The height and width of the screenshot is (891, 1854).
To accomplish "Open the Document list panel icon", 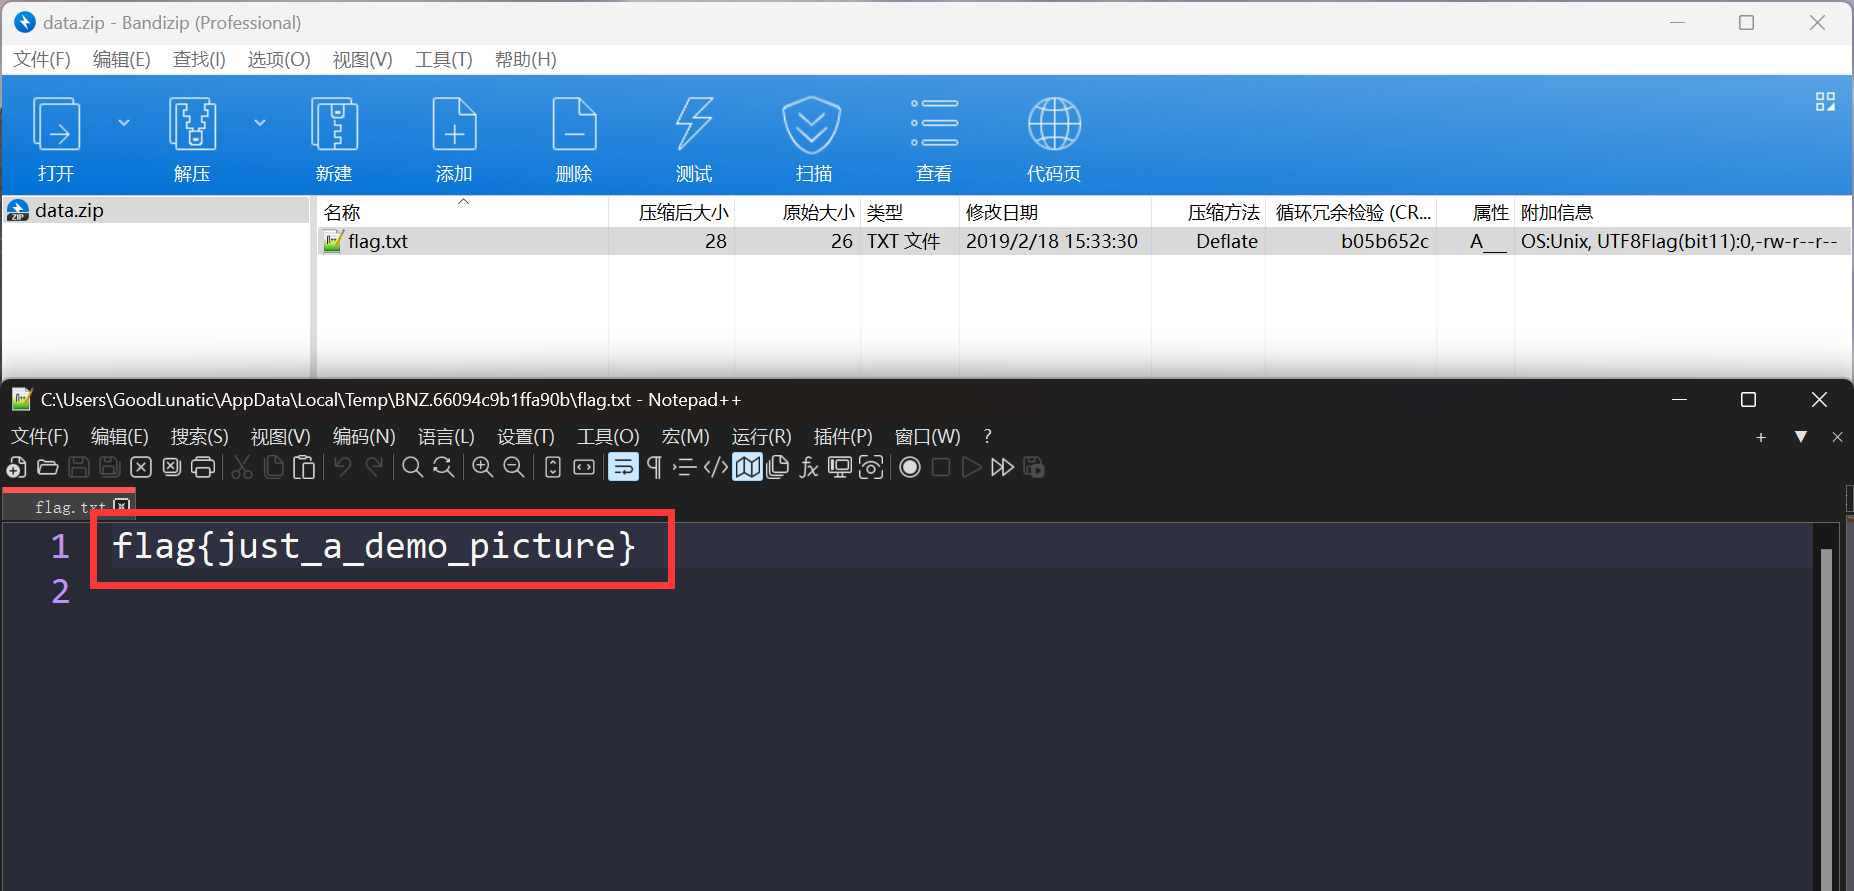I will coord(778,467).
